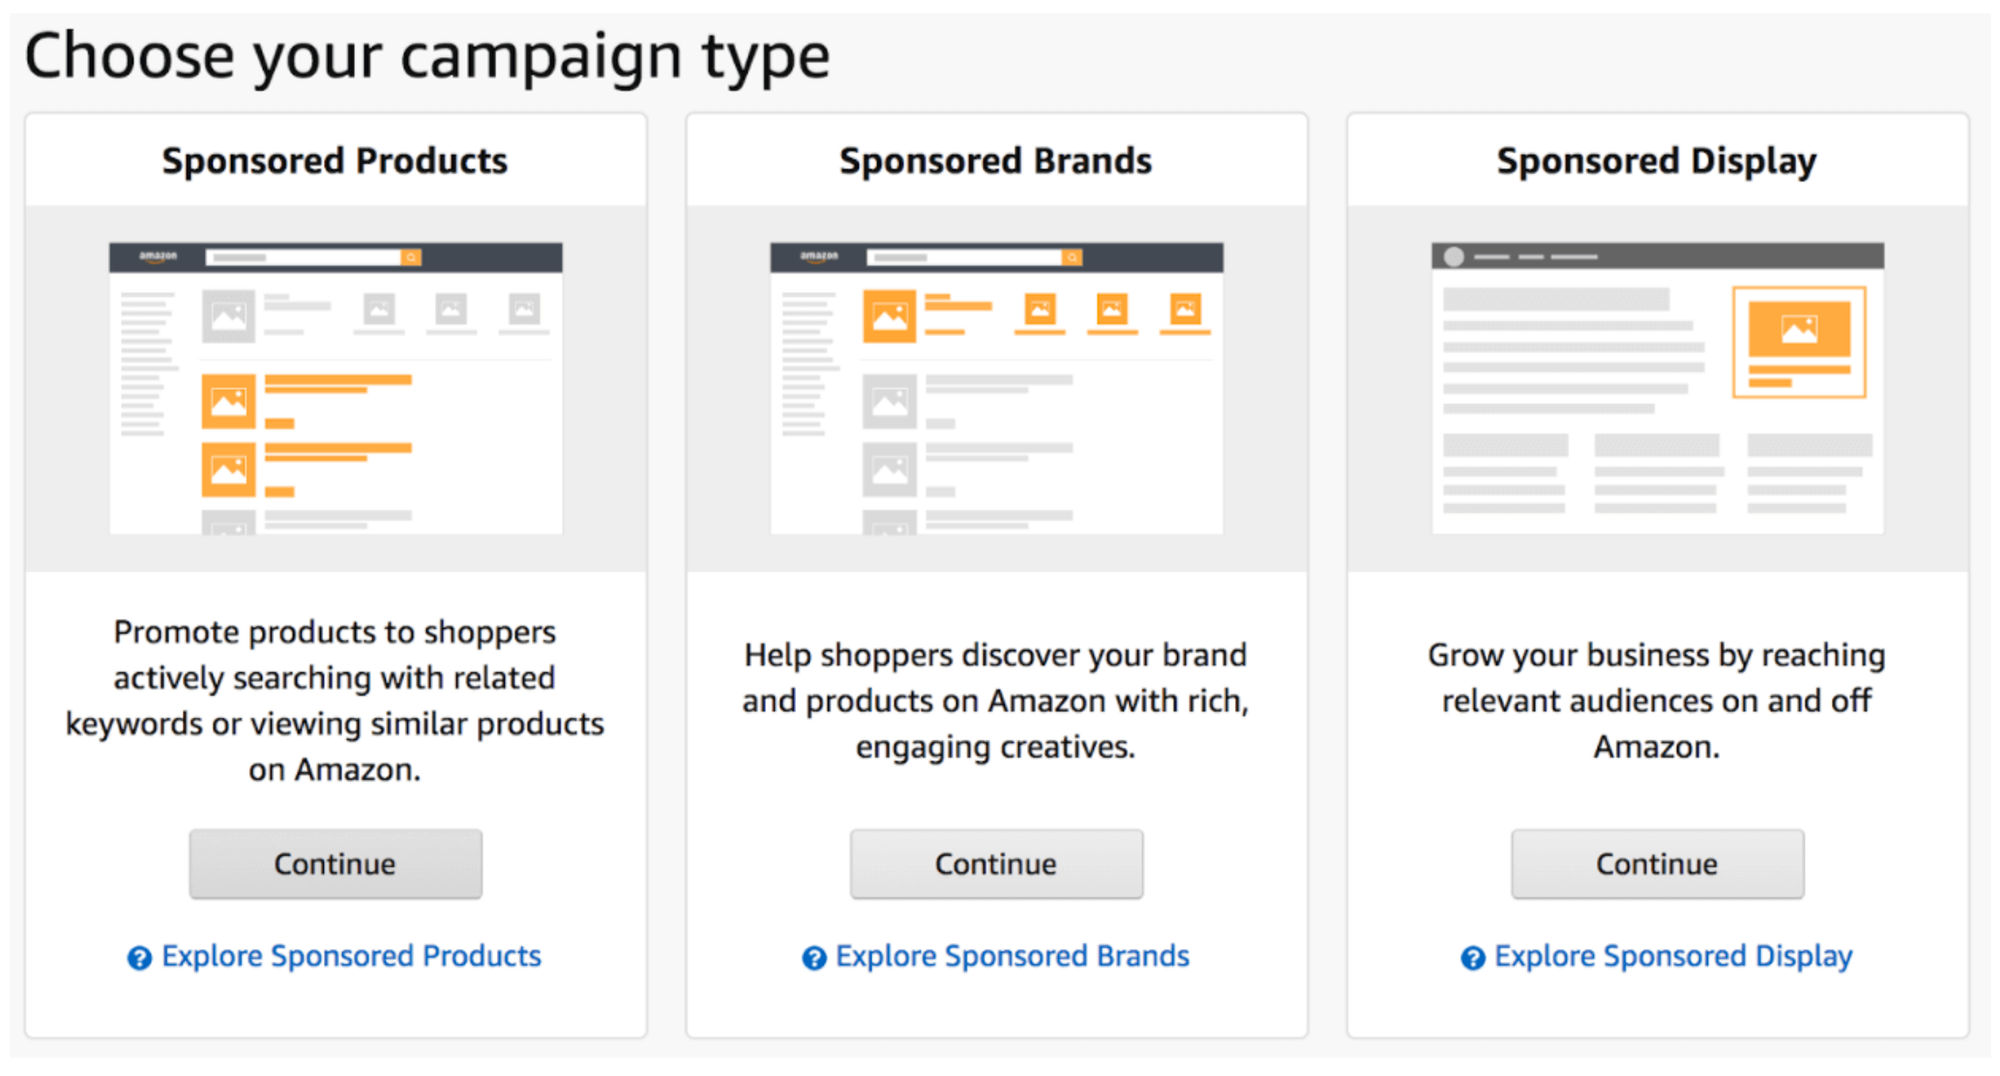Screen dimensions: 2000x1076
Task: Open the Explore Sponsored Brands link
Action: [1012, 956]
